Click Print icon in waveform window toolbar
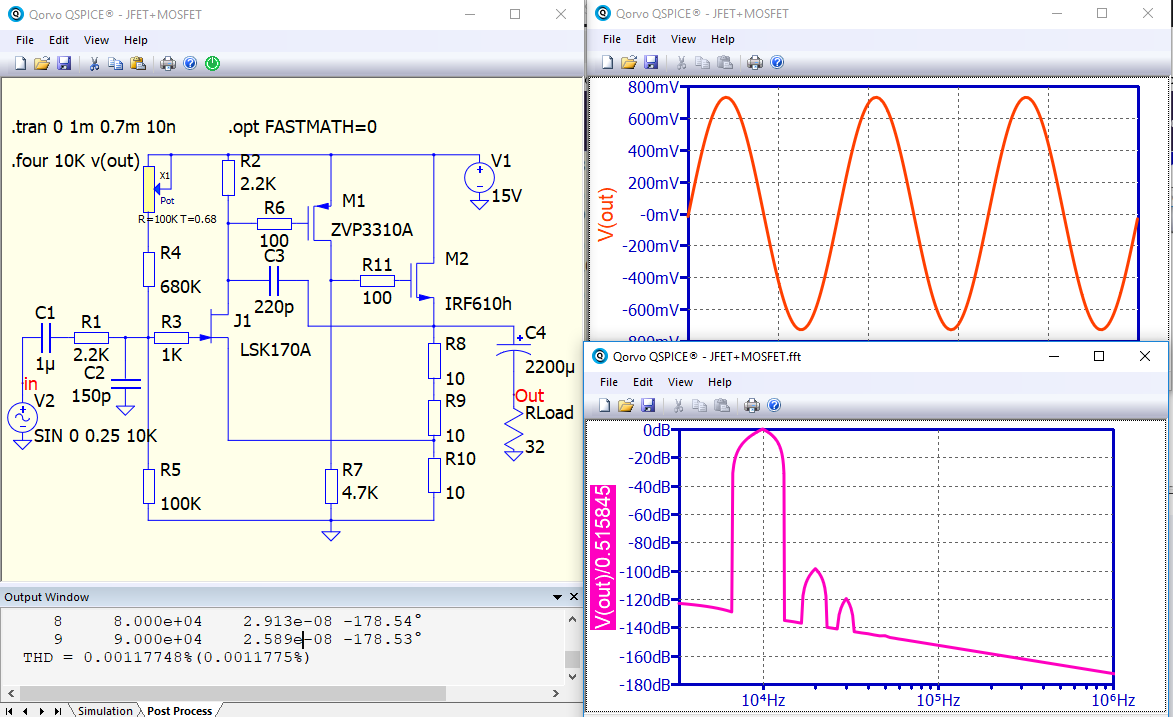 click(x=755, y=62)
